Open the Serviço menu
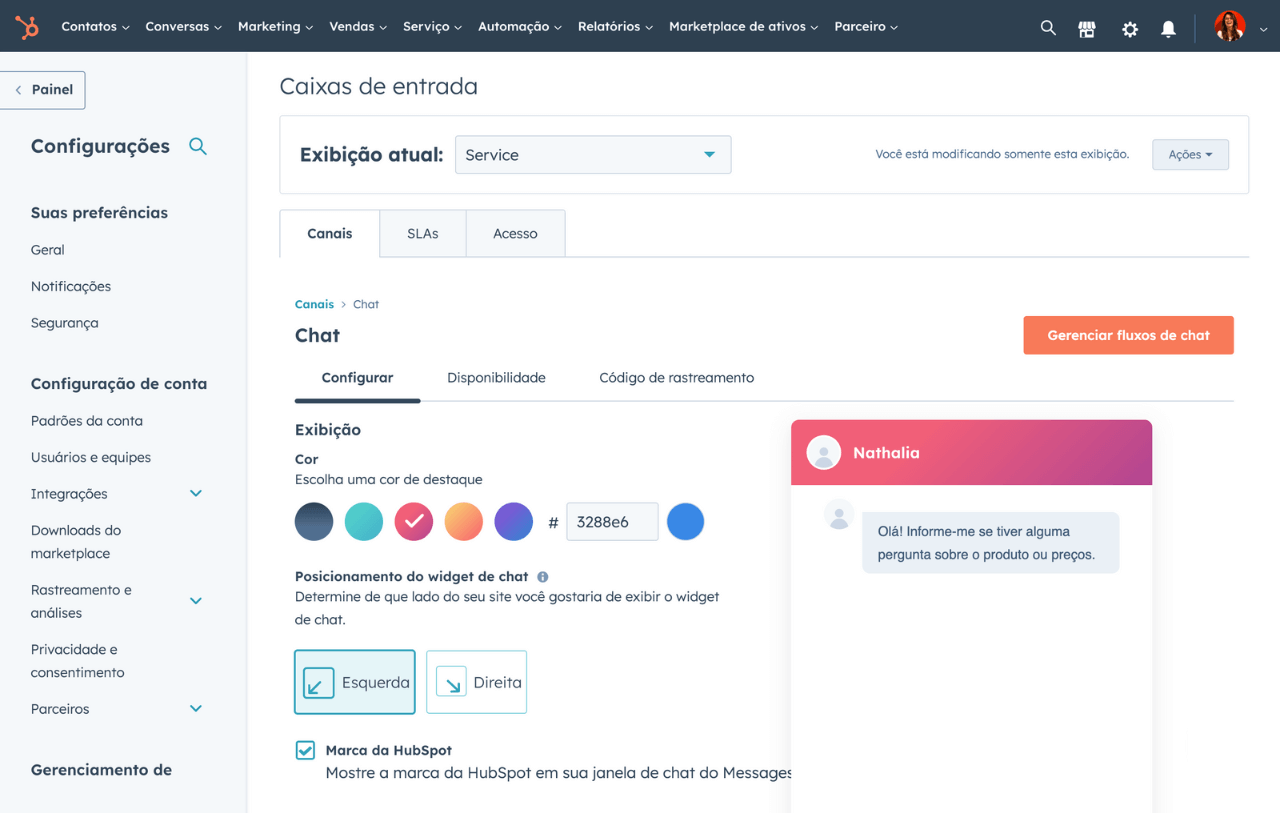1280x813 pixels. coord(432,27)
